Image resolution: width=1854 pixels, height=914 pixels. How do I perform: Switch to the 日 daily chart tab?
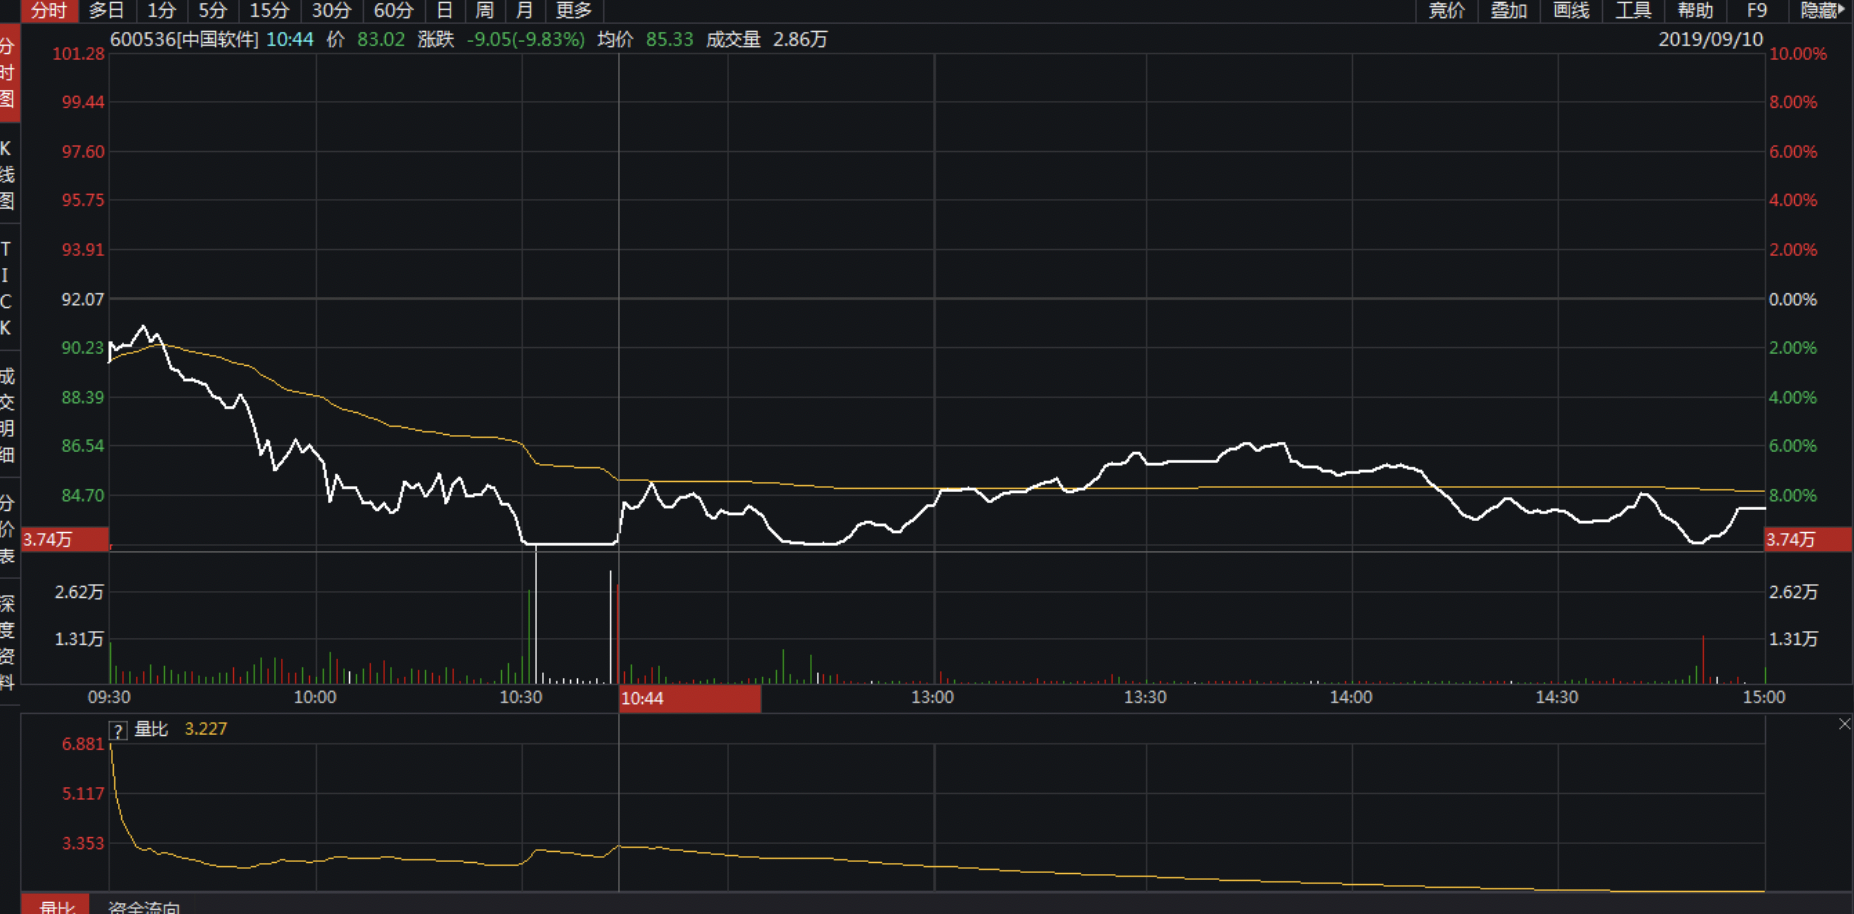point(445,11)
